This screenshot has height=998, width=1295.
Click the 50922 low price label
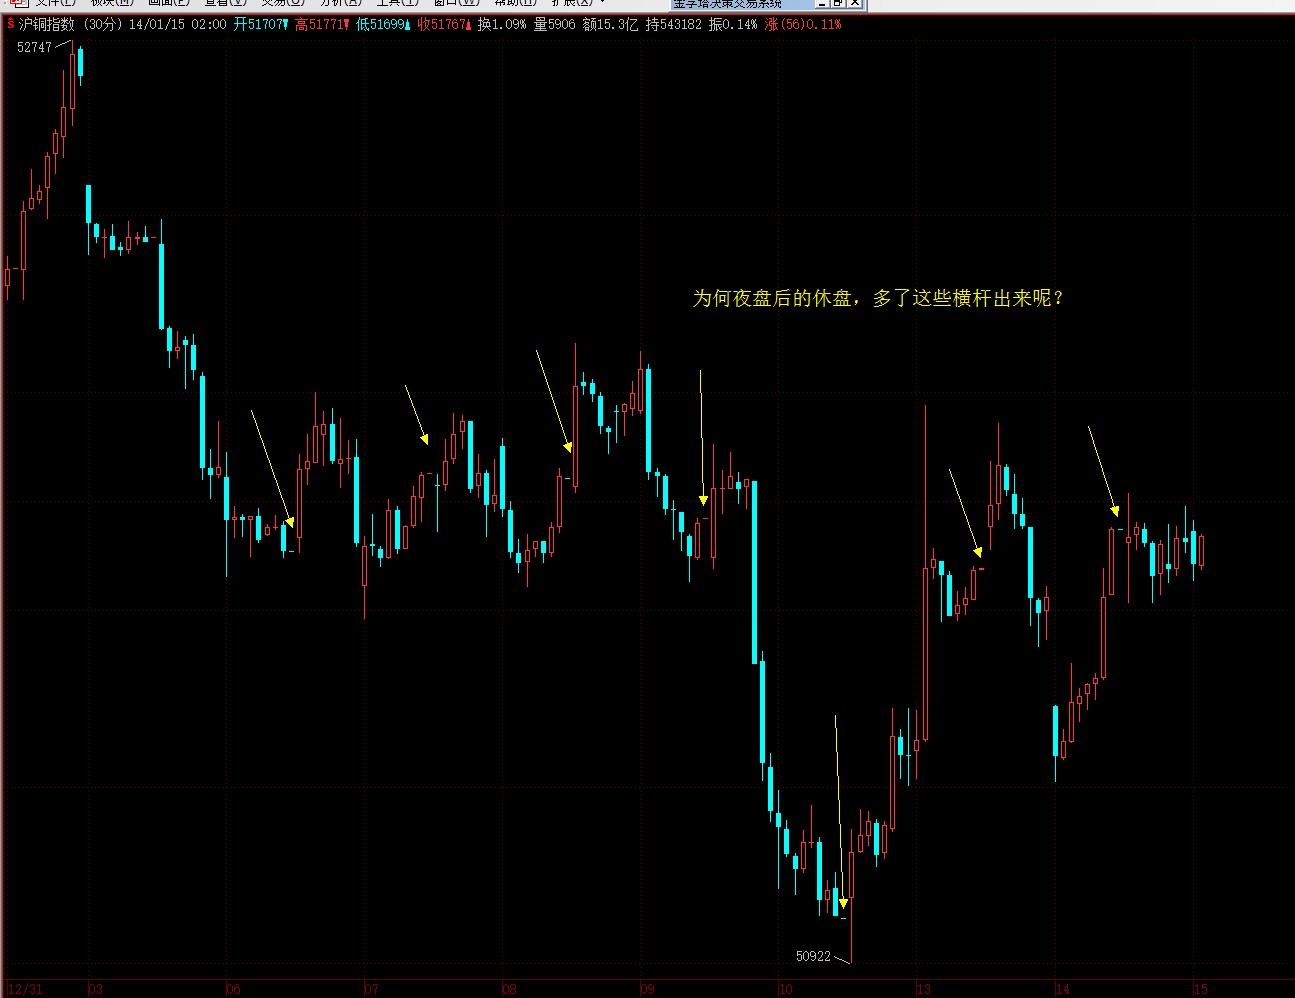[813, 956]
